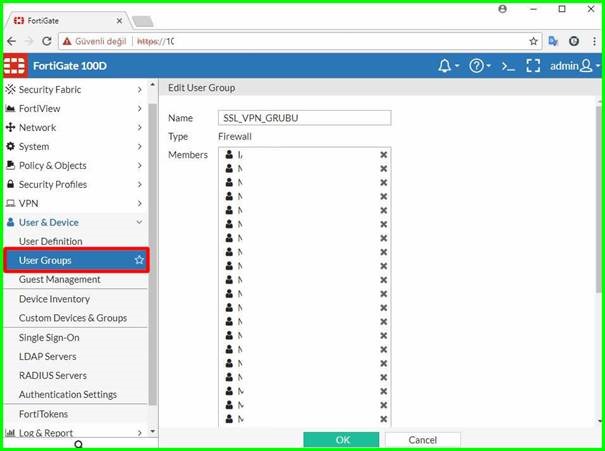
Task: Click sidebar scroll up arrow
Action: pyautogui.click(x=153, y=84)
